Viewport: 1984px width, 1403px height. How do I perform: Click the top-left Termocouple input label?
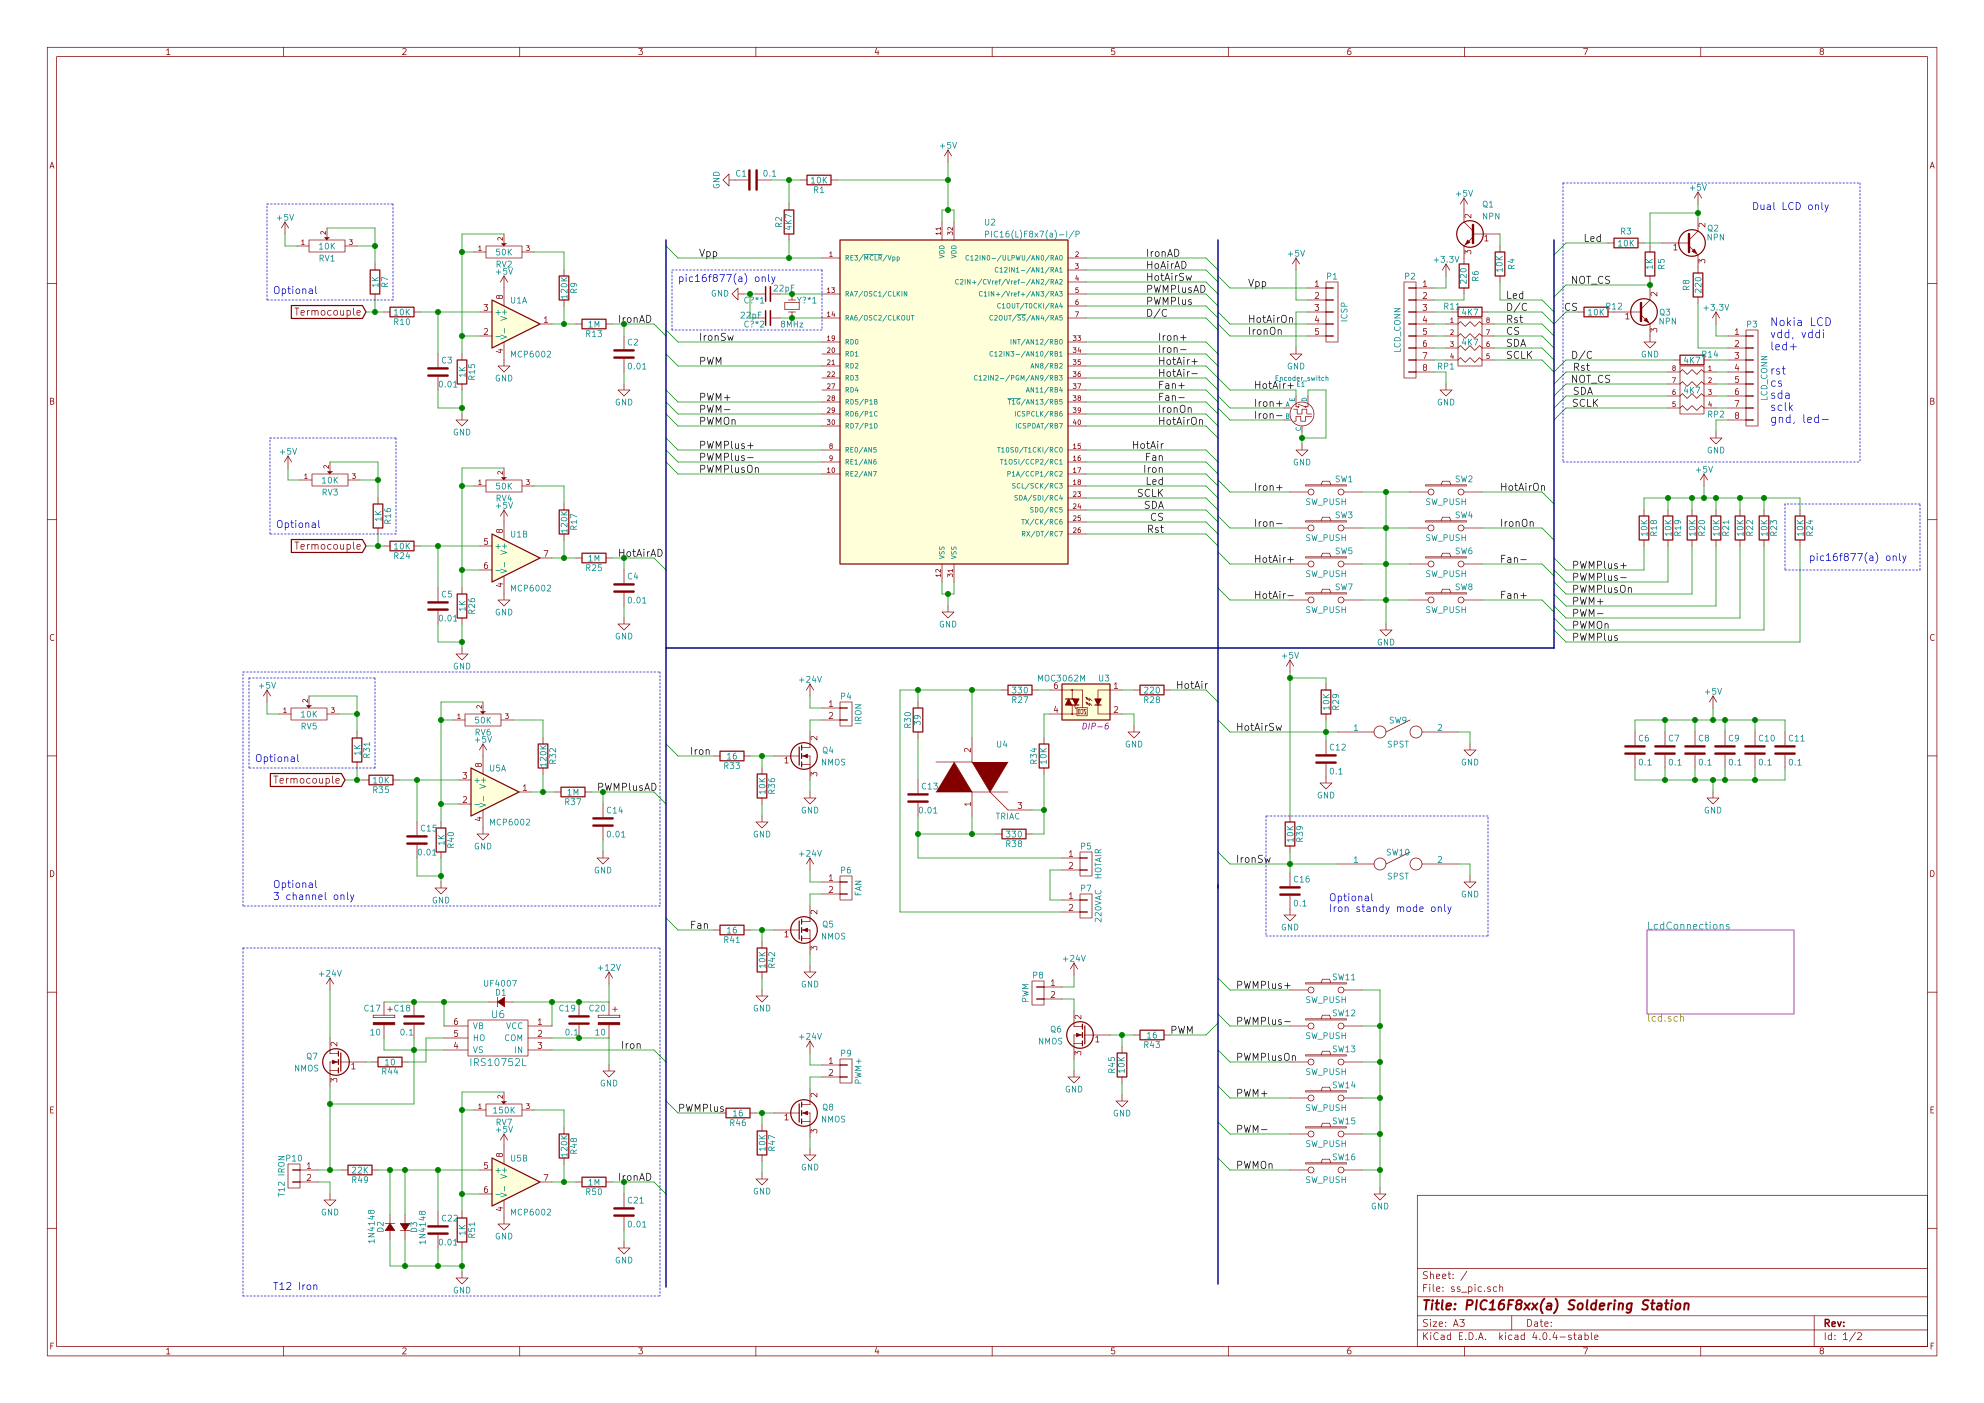click(x=327, y=312)
